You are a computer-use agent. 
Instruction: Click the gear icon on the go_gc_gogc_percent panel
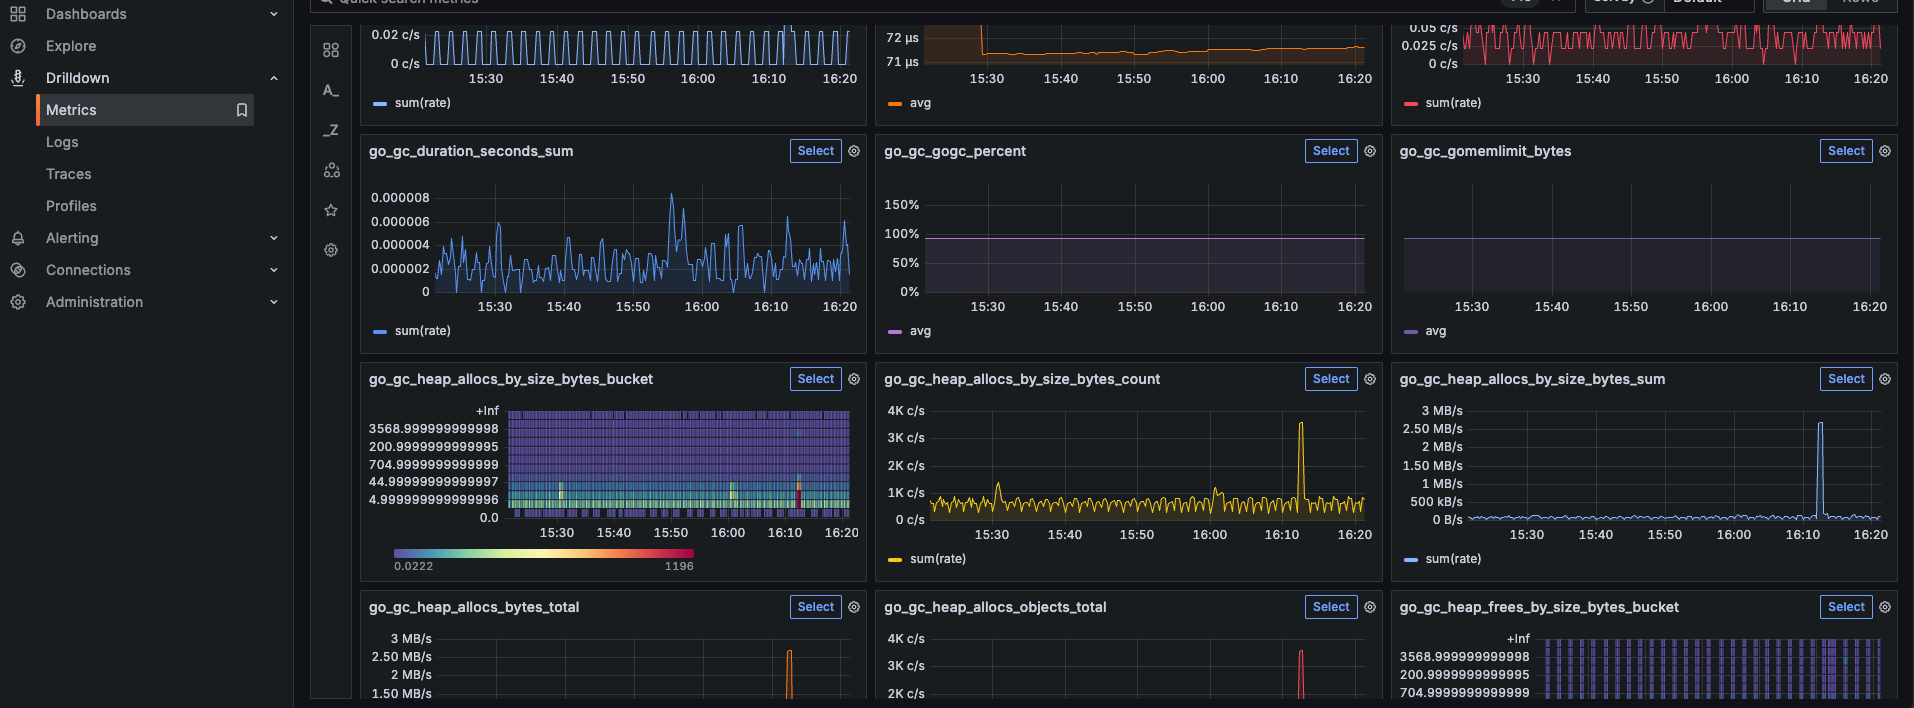1370,151
